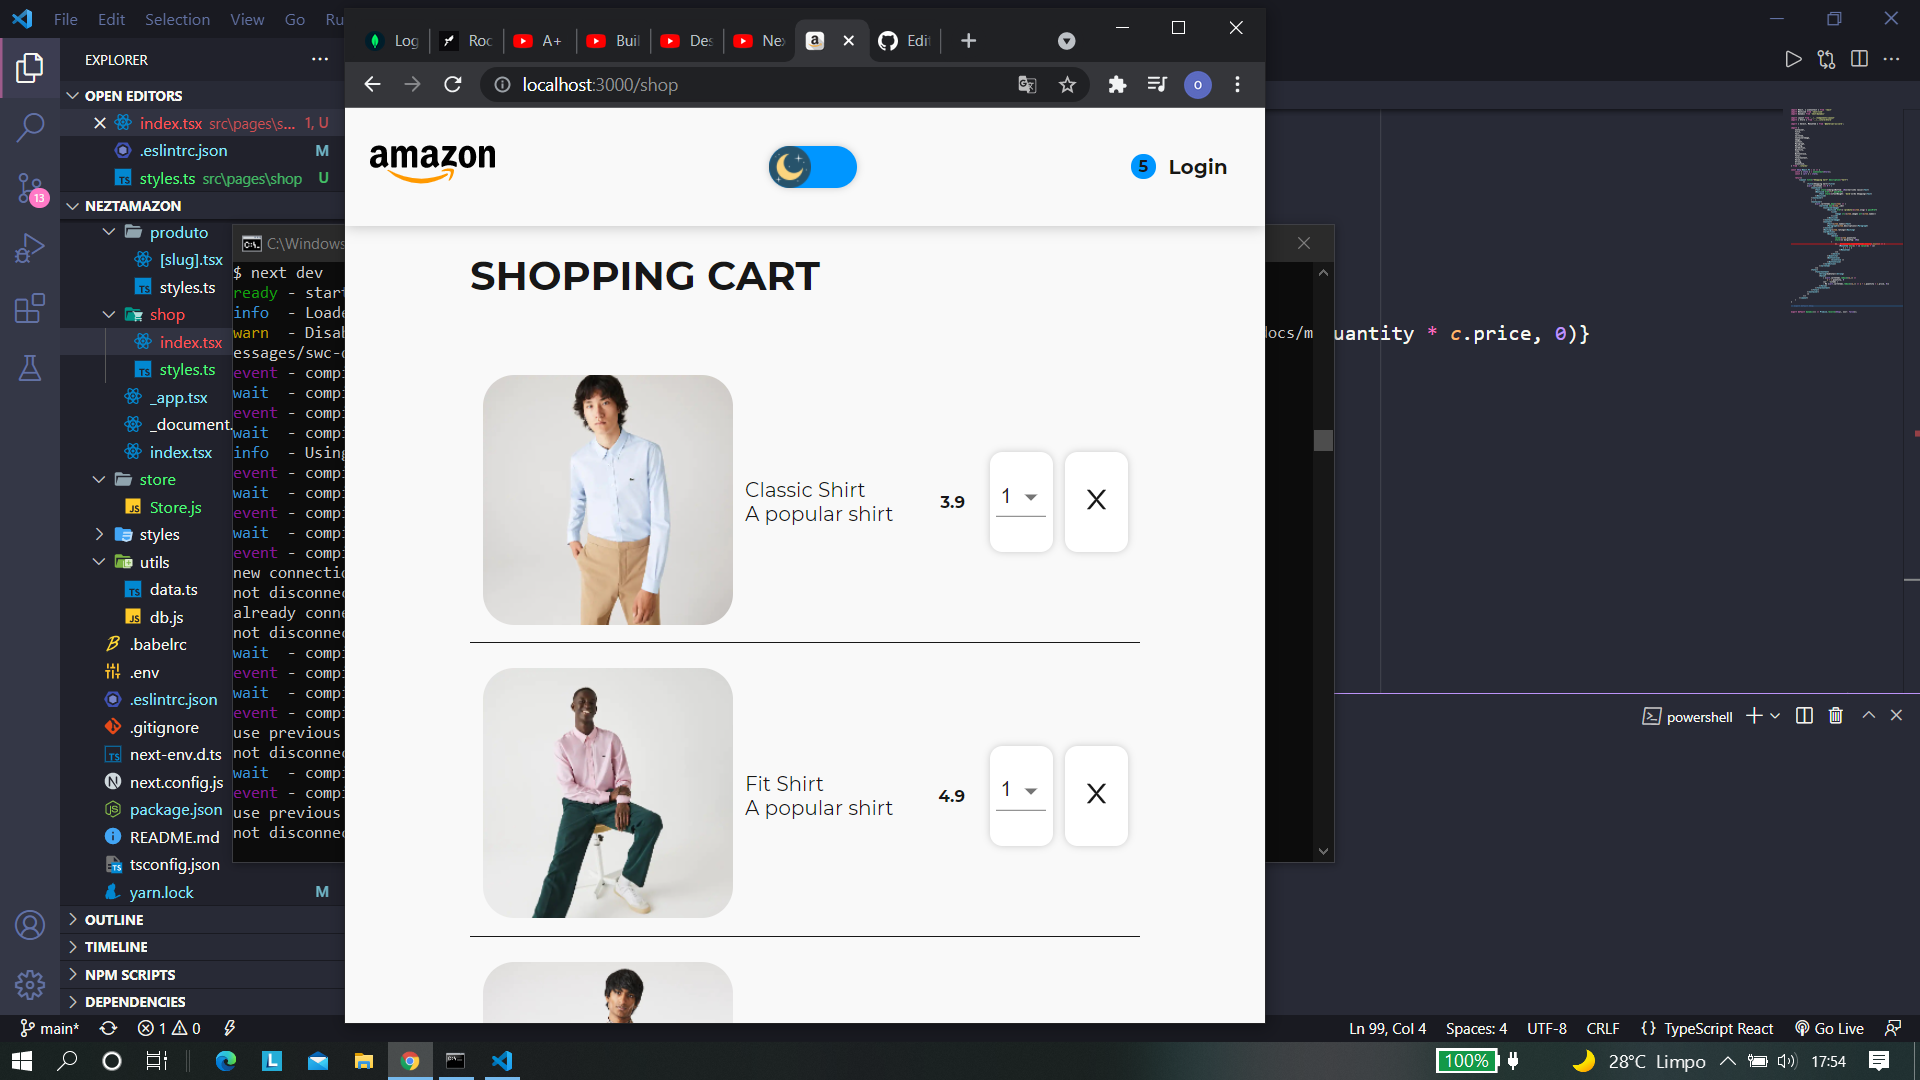This screenshot has width=1920, height=1080.
Task: Click the amazon logo
Action: (x=432, y=162)
